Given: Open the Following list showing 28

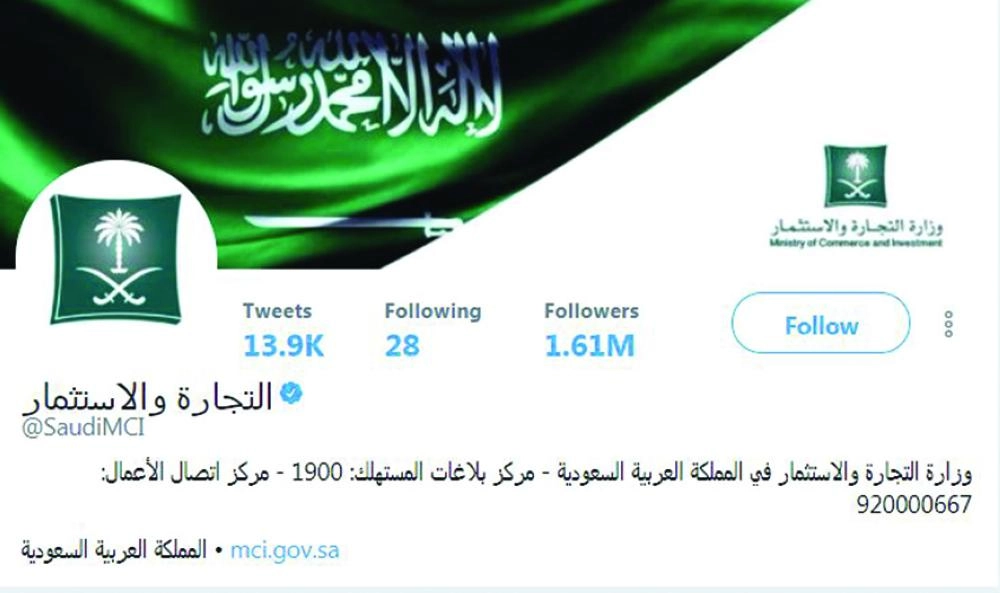Looking at the screenshot, I should pyautogui.click(x=402, y=346).
